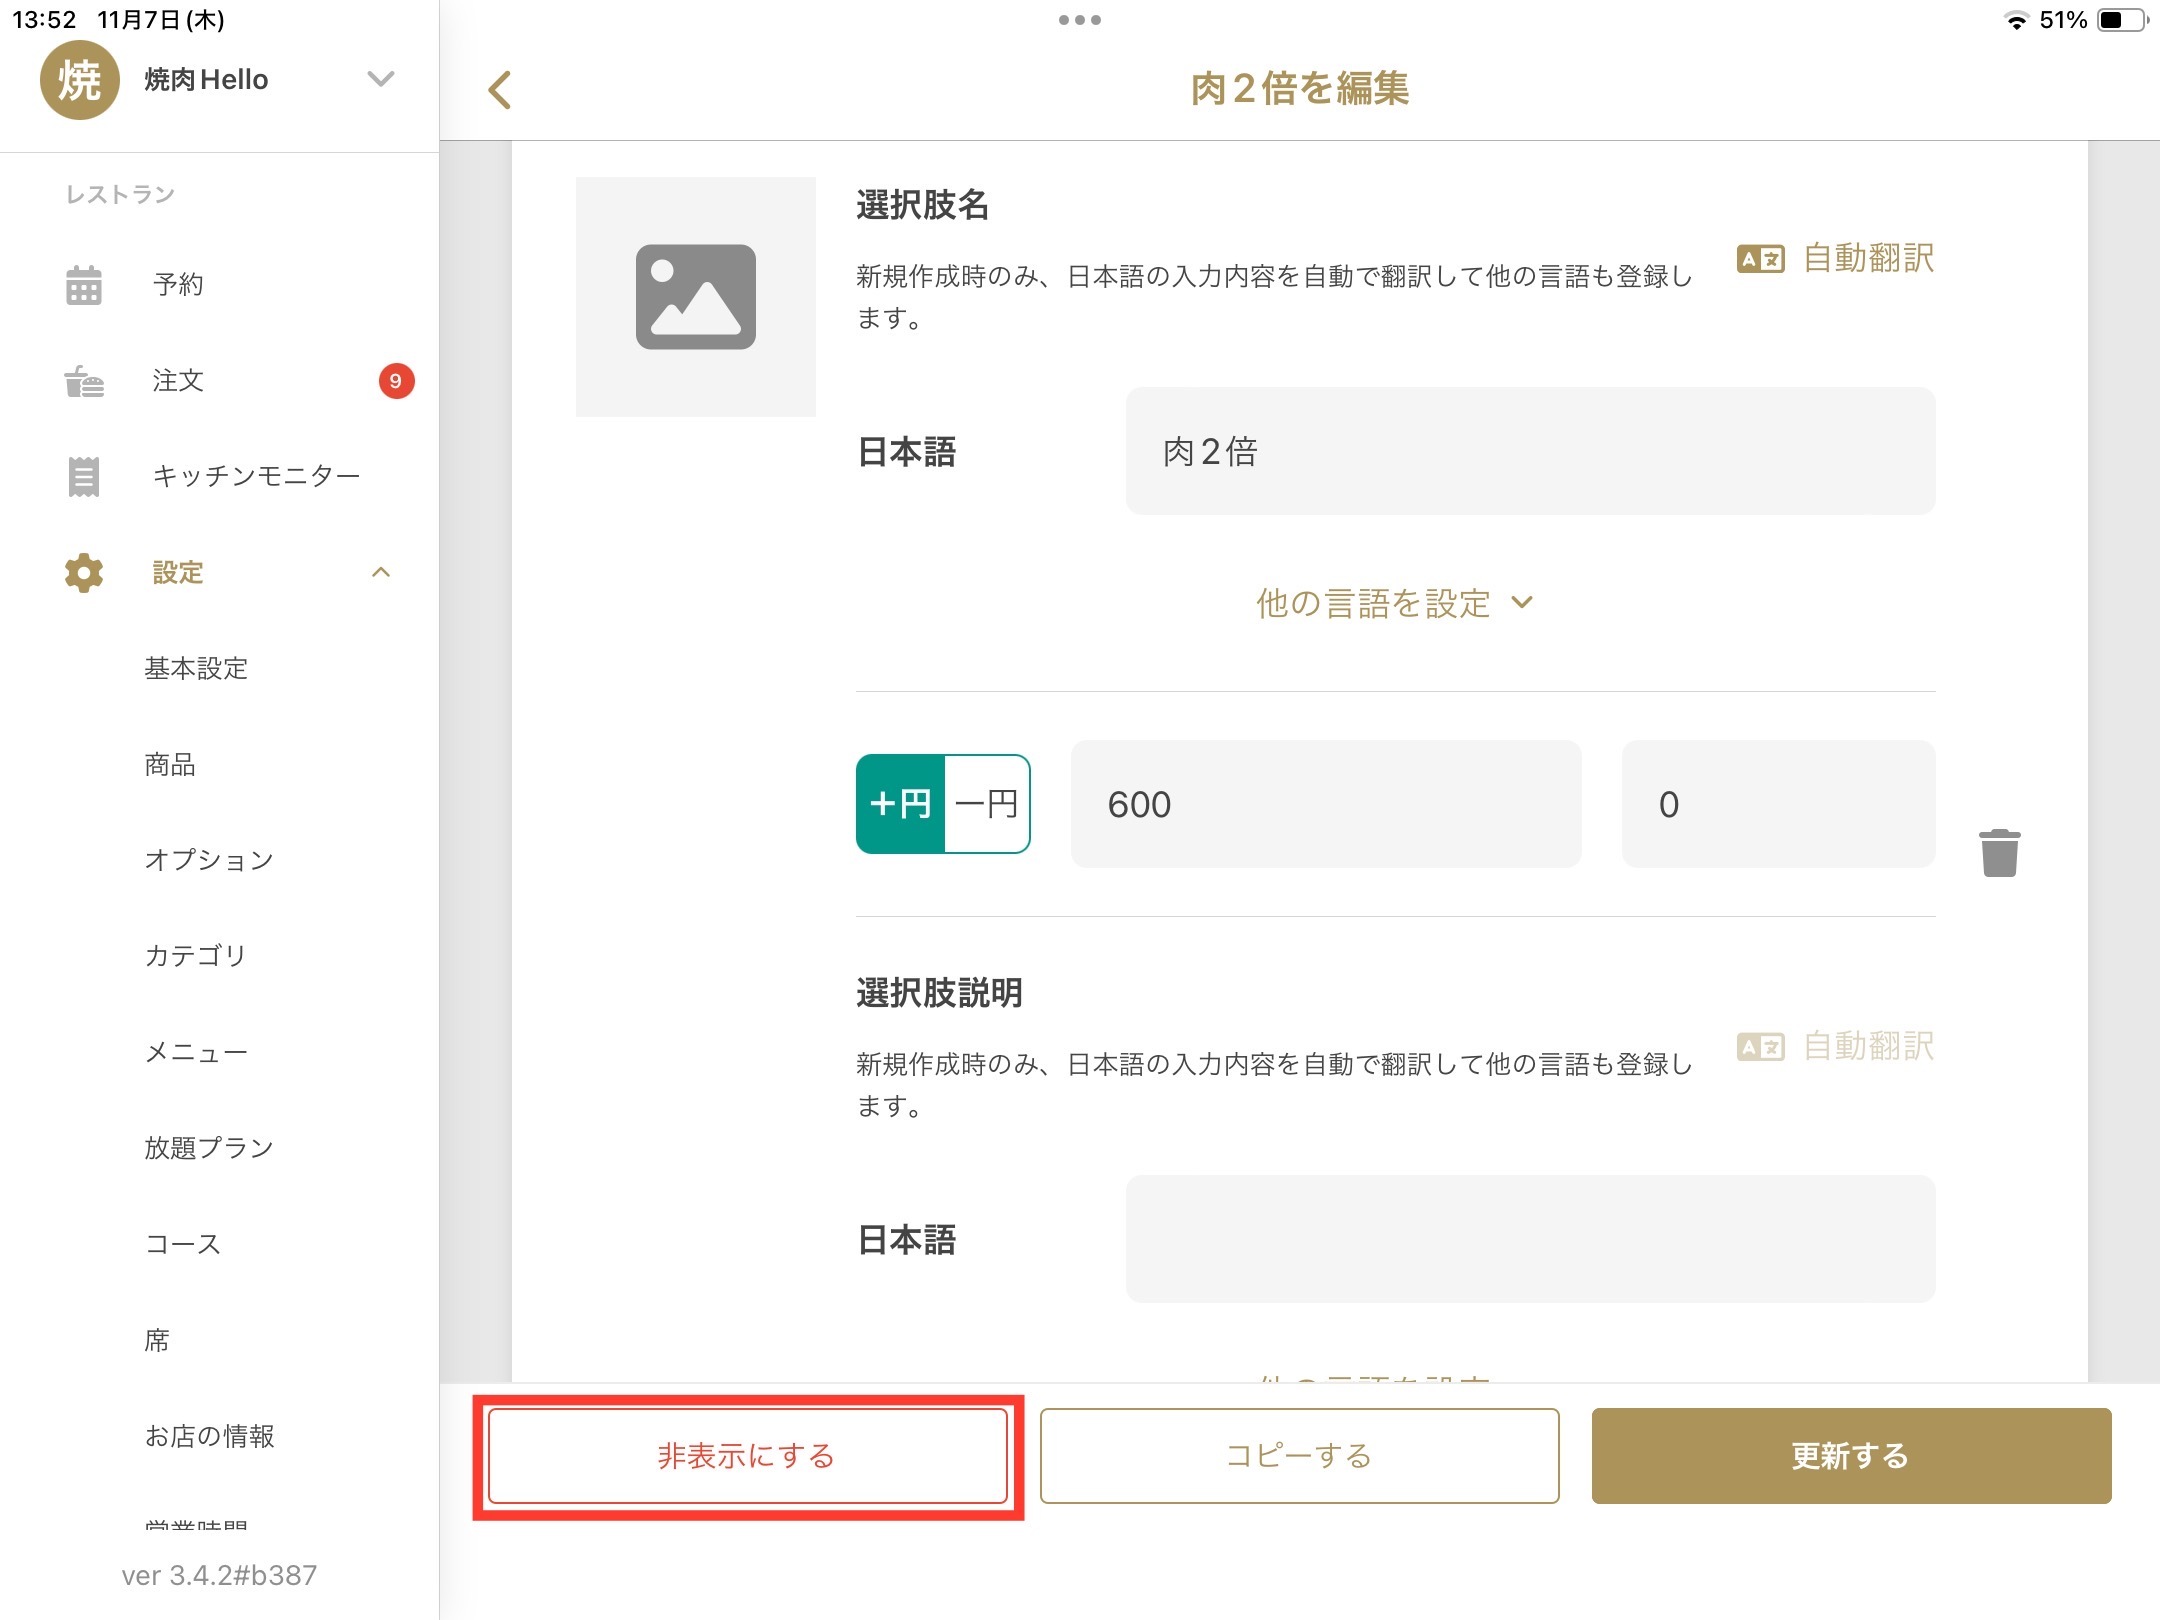Select お店の情報 submenu item
The height and width of the screenshot is (1620, 2160).
click(x=209, y=1436)
